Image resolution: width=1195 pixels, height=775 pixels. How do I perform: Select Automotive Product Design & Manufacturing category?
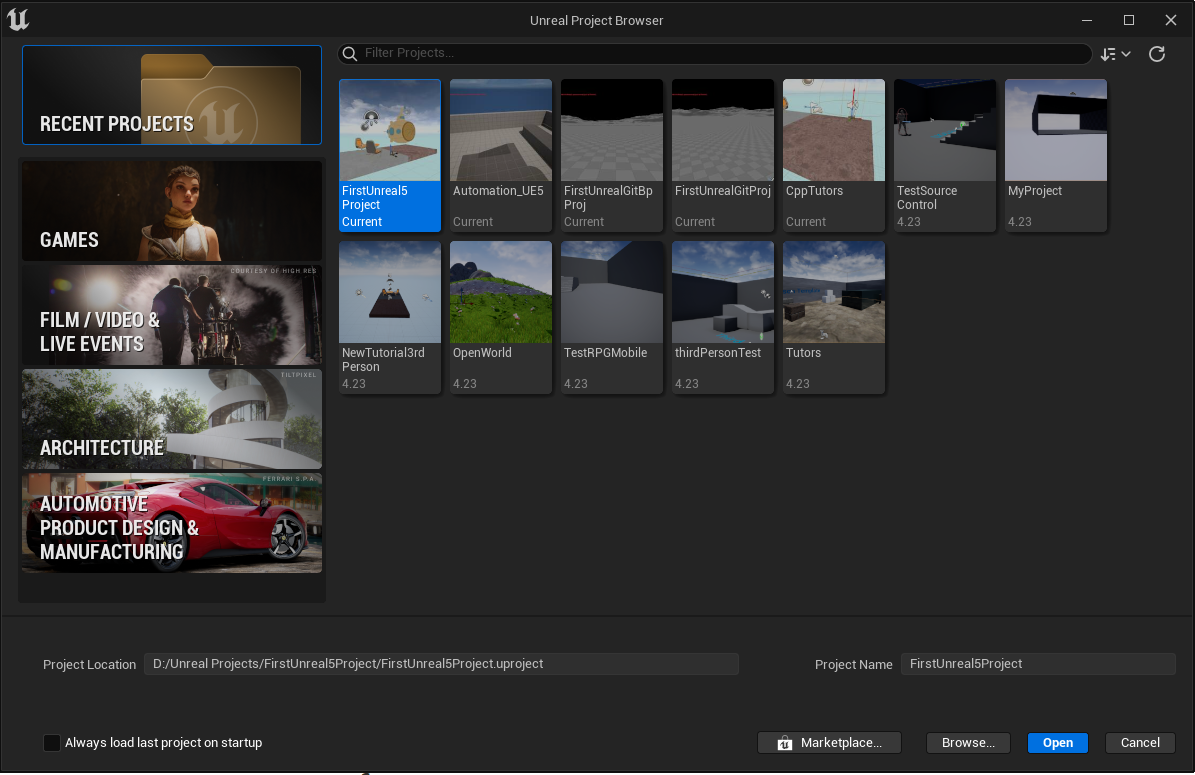tap(172, 523)
